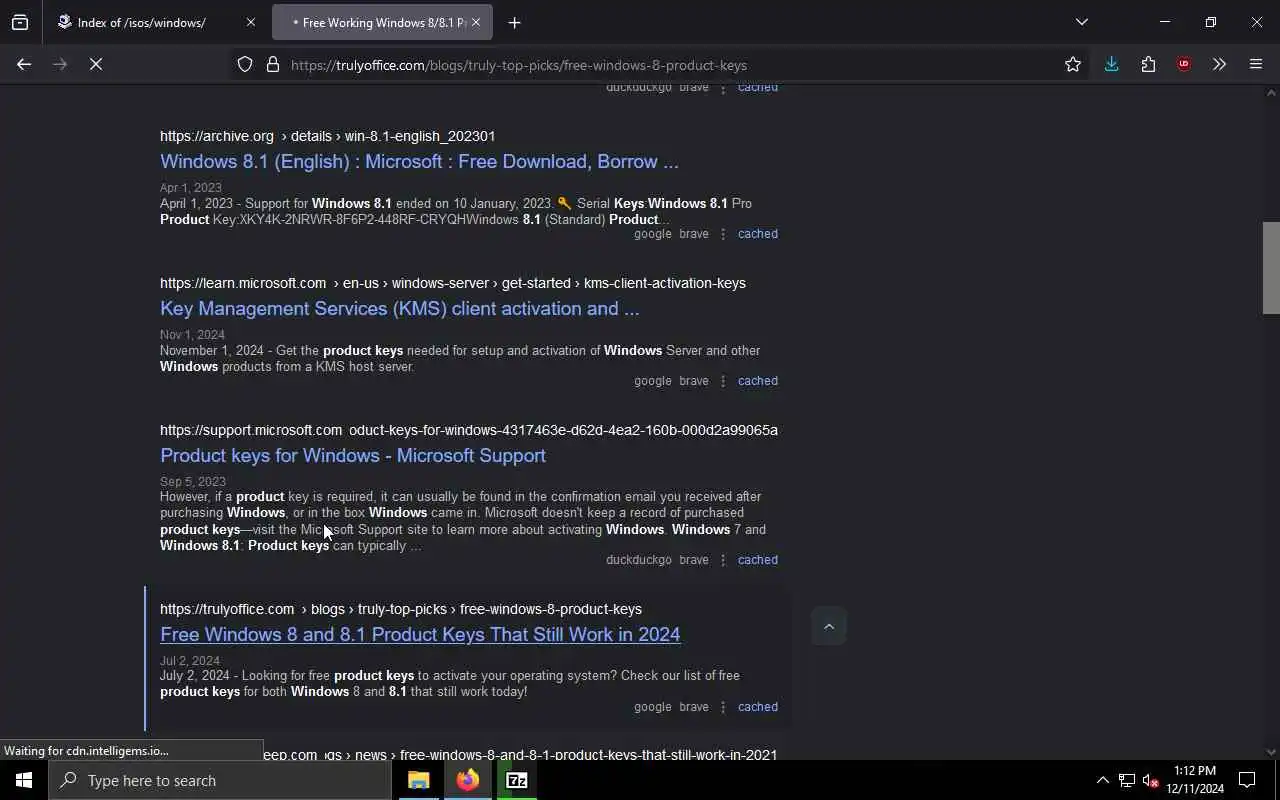This screenshot has height=800, width=1280.
Task: Open more options dots on trulyoffice result
Action: pos(723,707)
